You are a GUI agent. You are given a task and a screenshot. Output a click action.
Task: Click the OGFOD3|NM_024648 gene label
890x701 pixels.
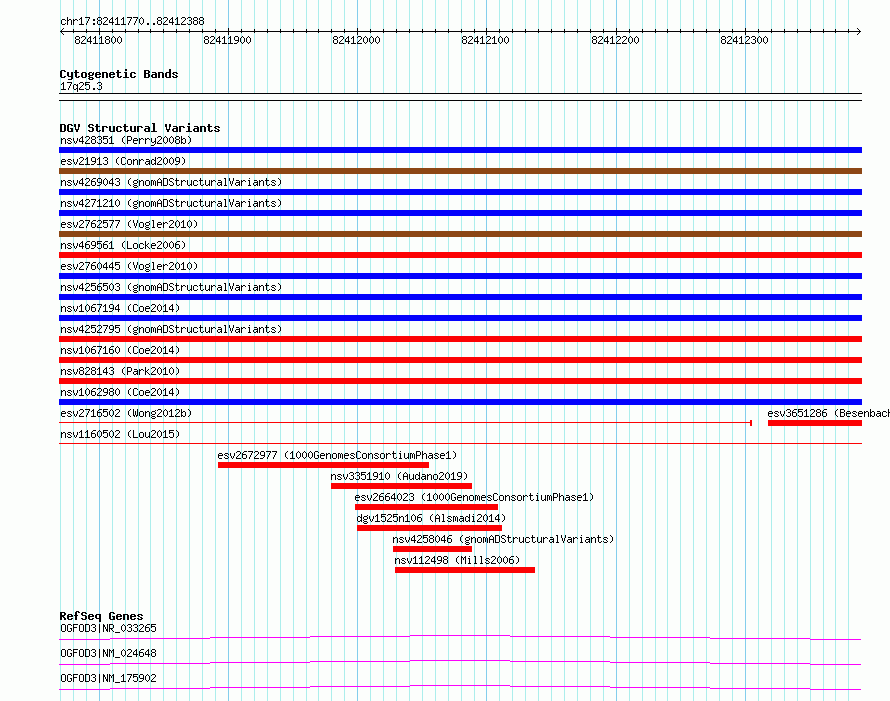[x=108, y=653]
